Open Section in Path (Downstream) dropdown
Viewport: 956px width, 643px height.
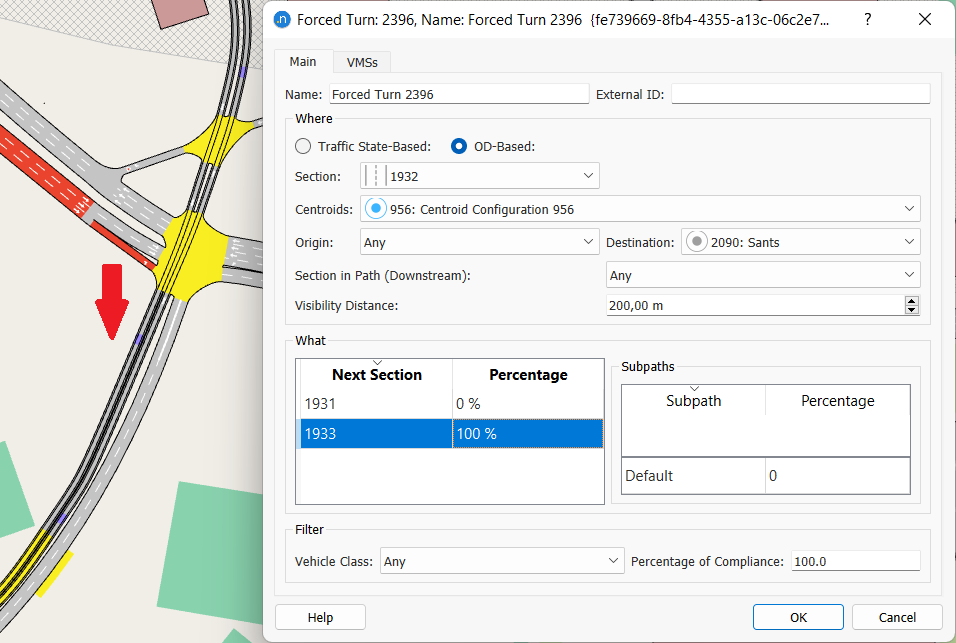tap(909, 275)
